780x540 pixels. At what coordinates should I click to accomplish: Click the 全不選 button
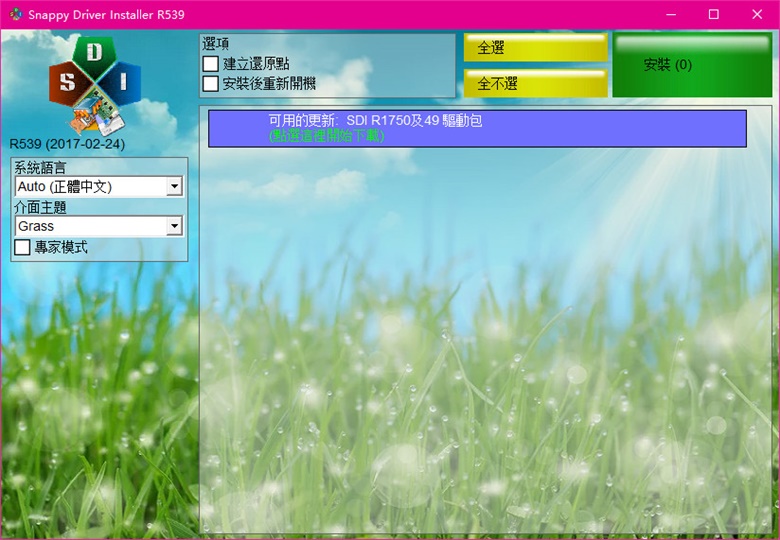(x=536, y=83)
